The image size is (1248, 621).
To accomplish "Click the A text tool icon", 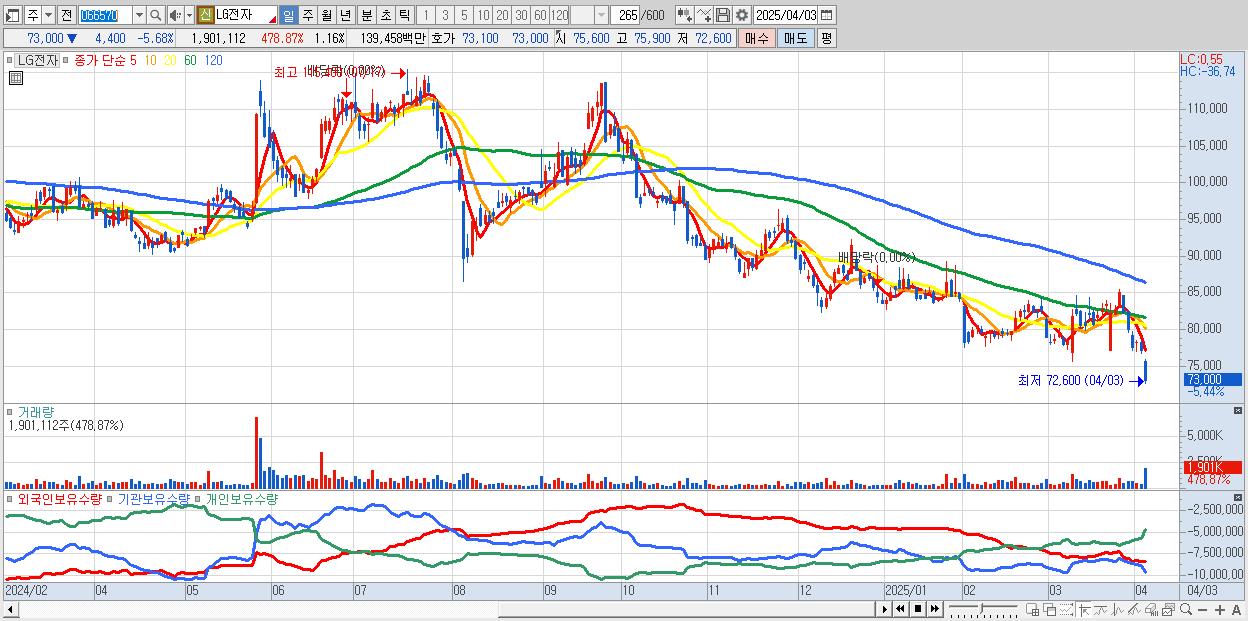I will tap(1236, 610).
